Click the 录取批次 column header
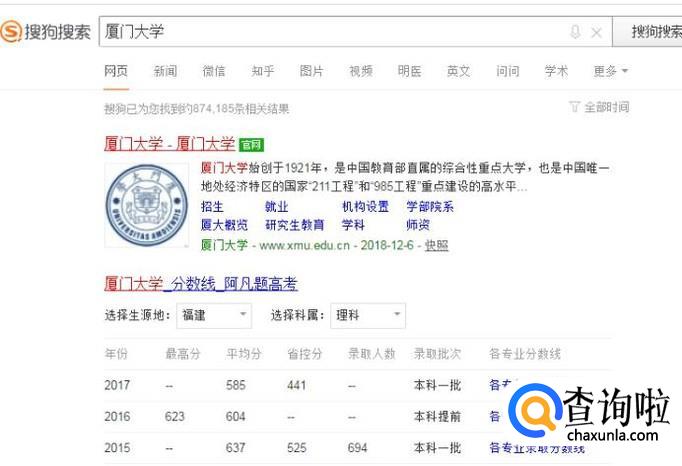Image resolution: width=682 pixels, height=466 pixels. pyautogui.click(x=437, y=354)
